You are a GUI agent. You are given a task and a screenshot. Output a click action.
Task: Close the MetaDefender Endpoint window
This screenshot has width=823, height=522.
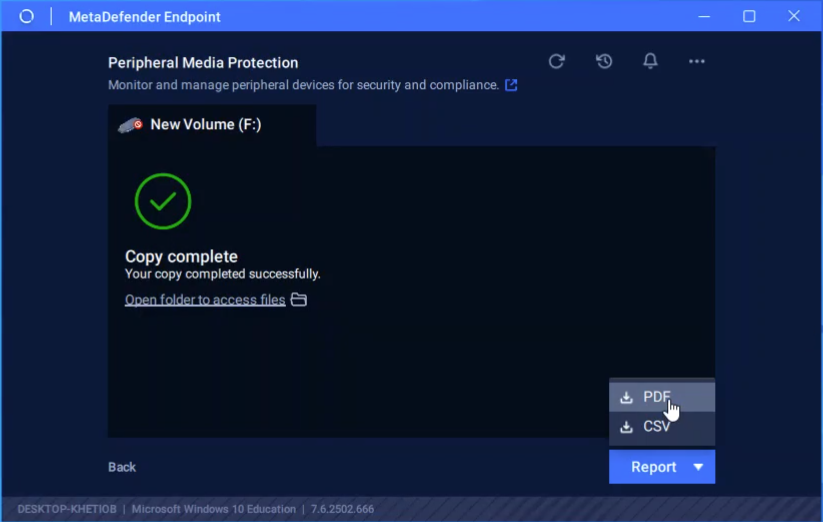click(794, 16)
